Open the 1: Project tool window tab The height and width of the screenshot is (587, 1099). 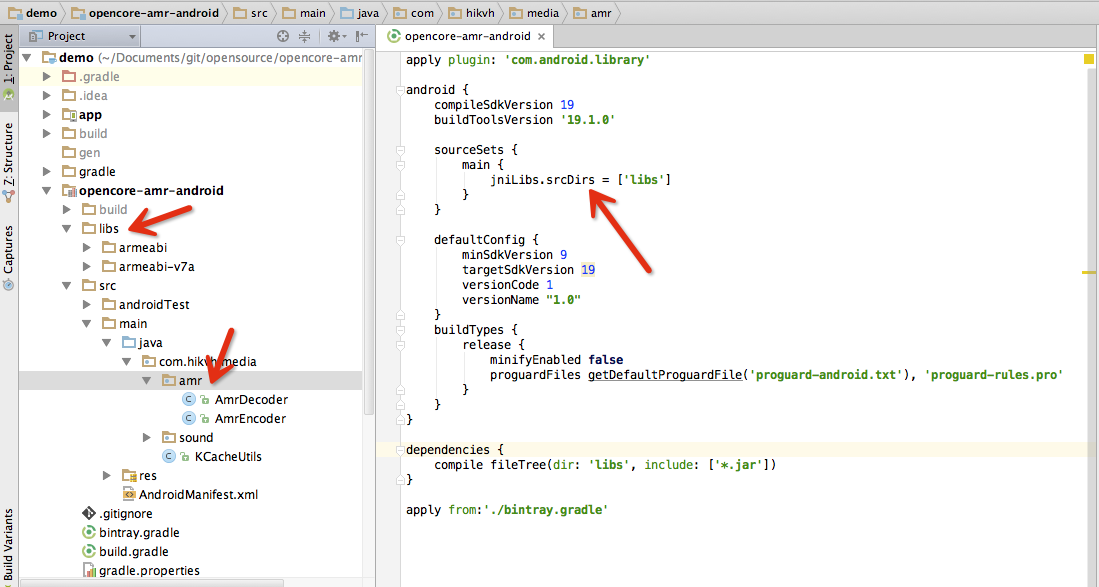pyautogui.click(x=8, y=67)
